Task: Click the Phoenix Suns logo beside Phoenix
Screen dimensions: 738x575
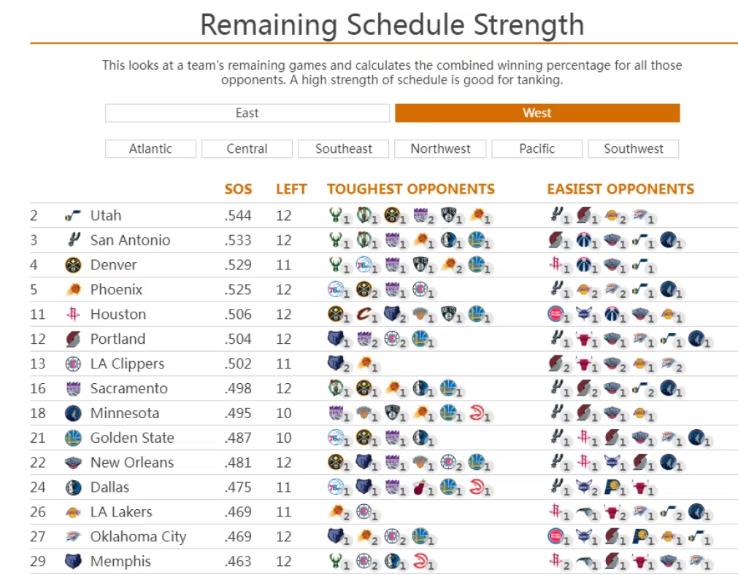Action: pos(73,289)
